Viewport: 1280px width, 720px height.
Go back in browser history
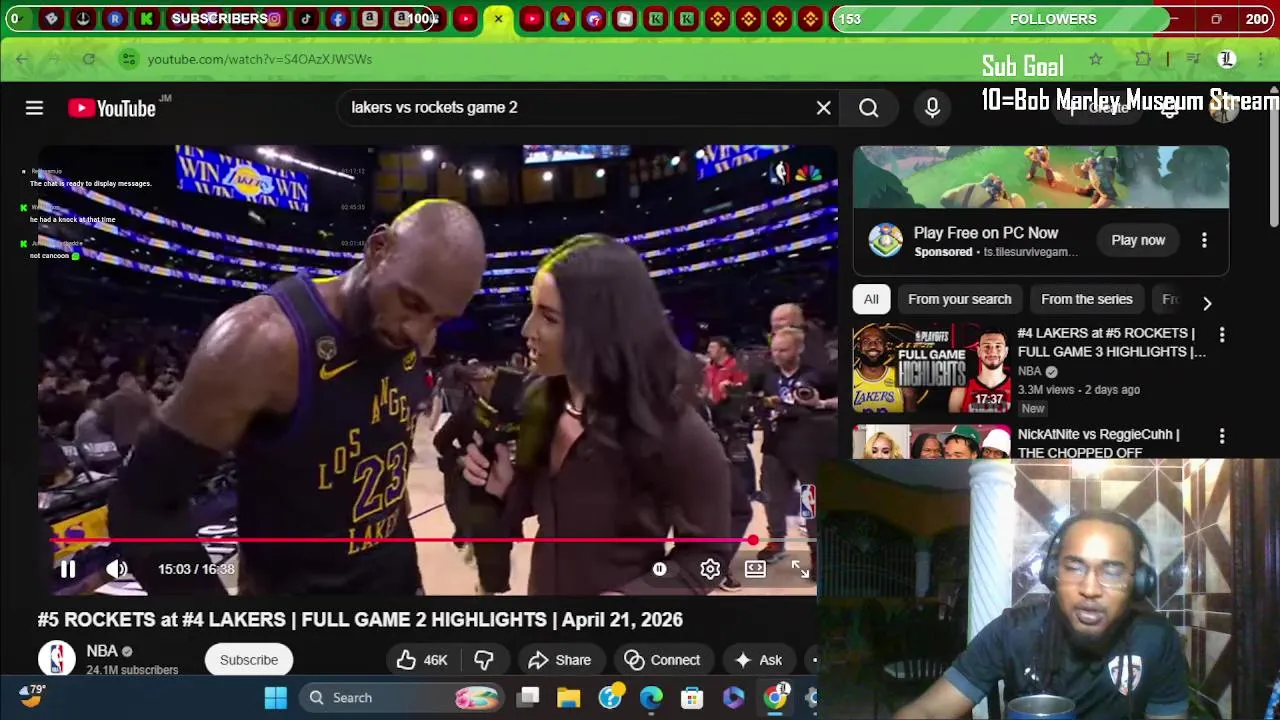[x=22, y=59]
